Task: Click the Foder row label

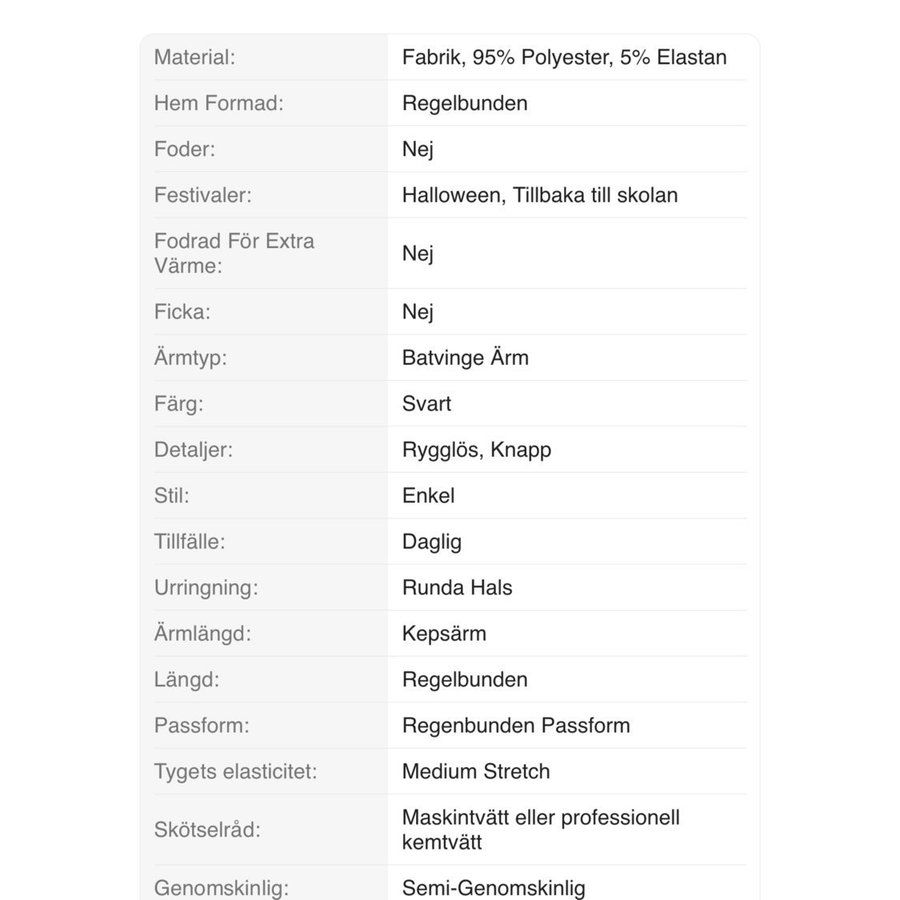Action: (185, 149)
